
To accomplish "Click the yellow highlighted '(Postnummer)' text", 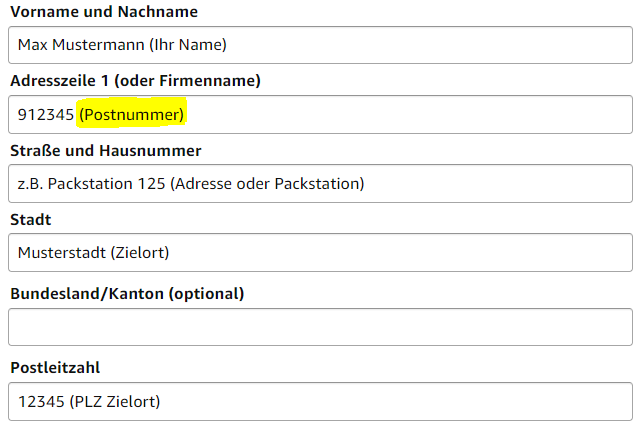I will click(132, 116).
